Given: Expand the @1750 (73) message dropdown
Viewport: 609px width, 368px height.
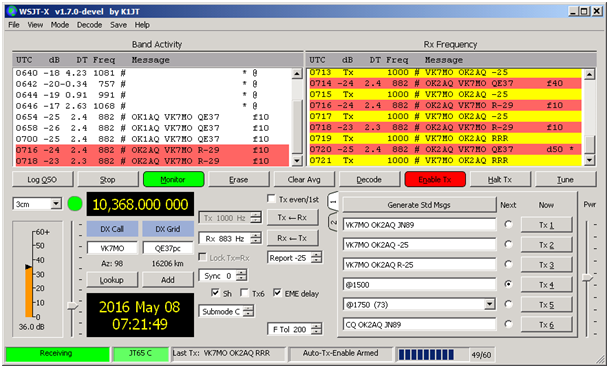Looking at the screenshot, I should coord(490,305).
